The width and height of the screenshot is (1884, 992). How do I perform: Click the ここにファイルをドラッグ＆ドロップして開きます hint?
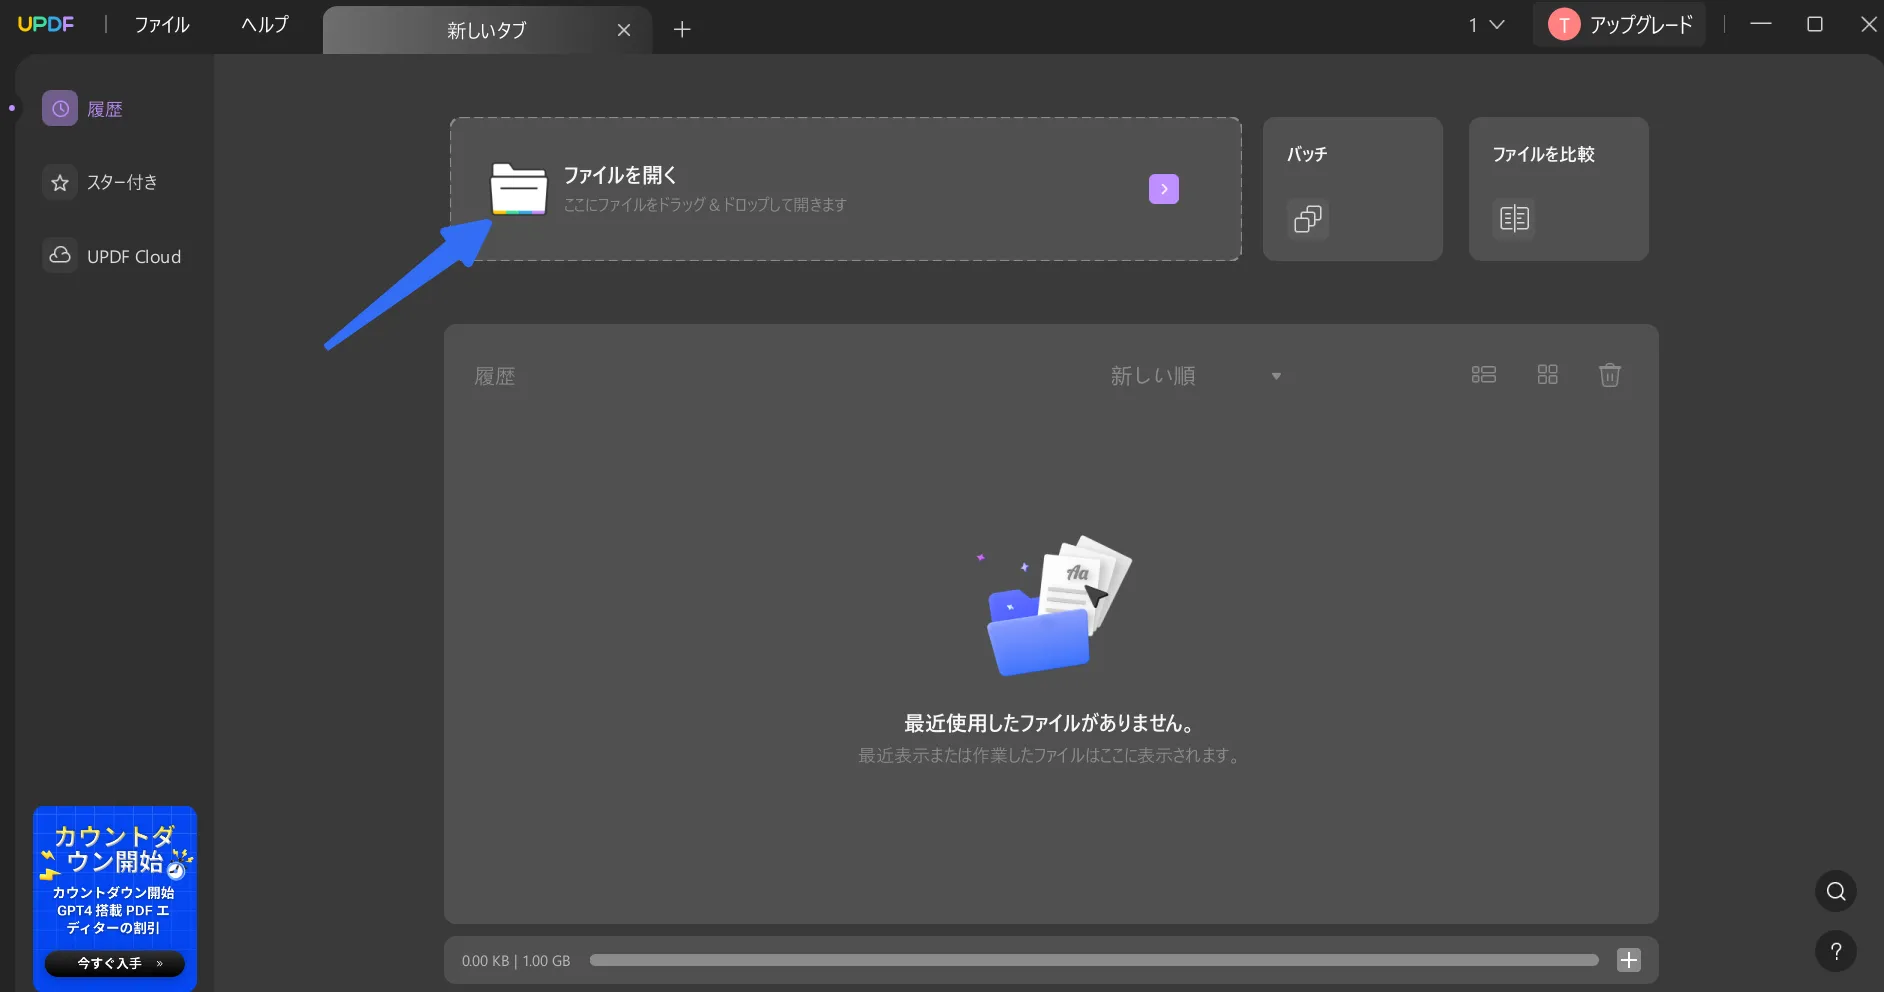point(705,205)
